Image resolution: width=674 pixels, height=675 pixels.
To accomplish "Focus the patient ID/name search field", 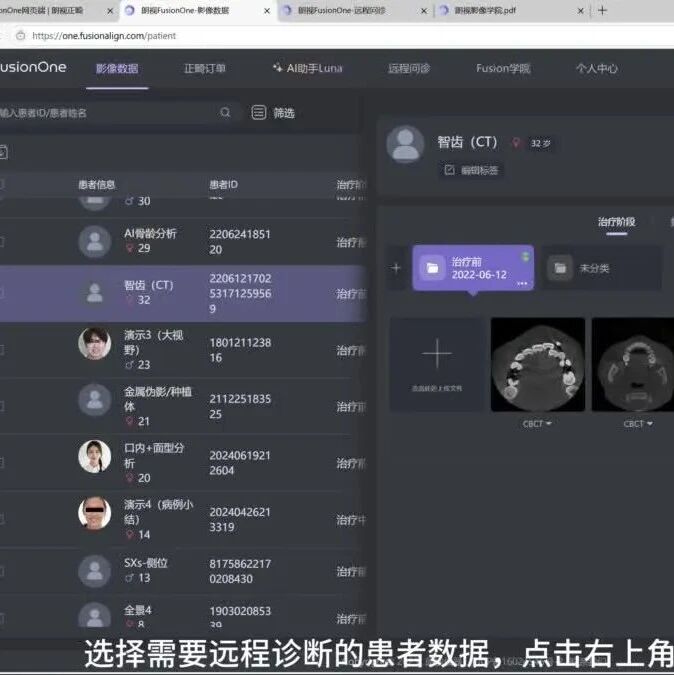I will click(x=116, y=113).
